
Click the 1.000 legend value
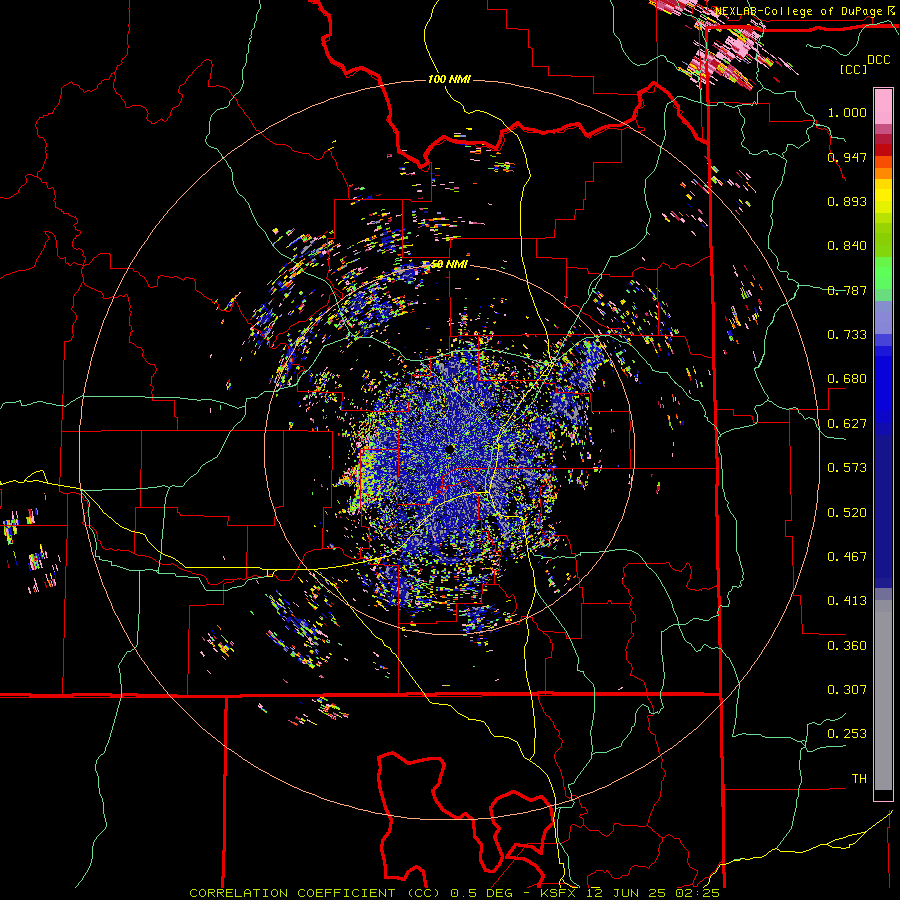pos(847,112)
